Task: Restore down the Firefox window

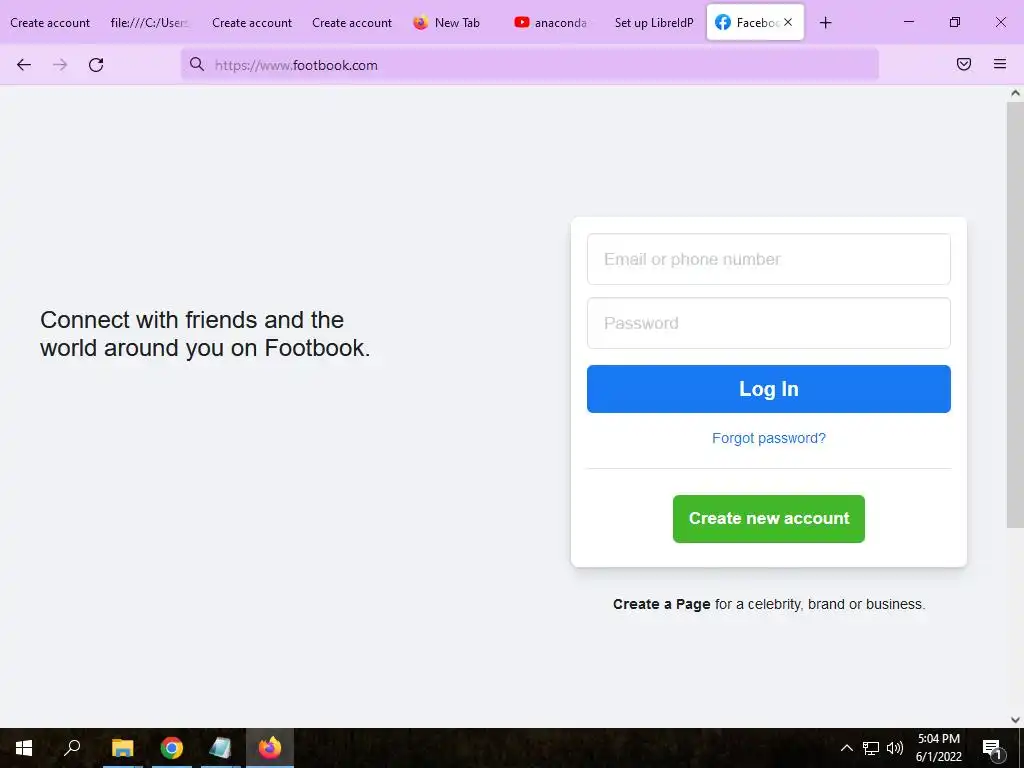Action: click(x=955, y=22)
